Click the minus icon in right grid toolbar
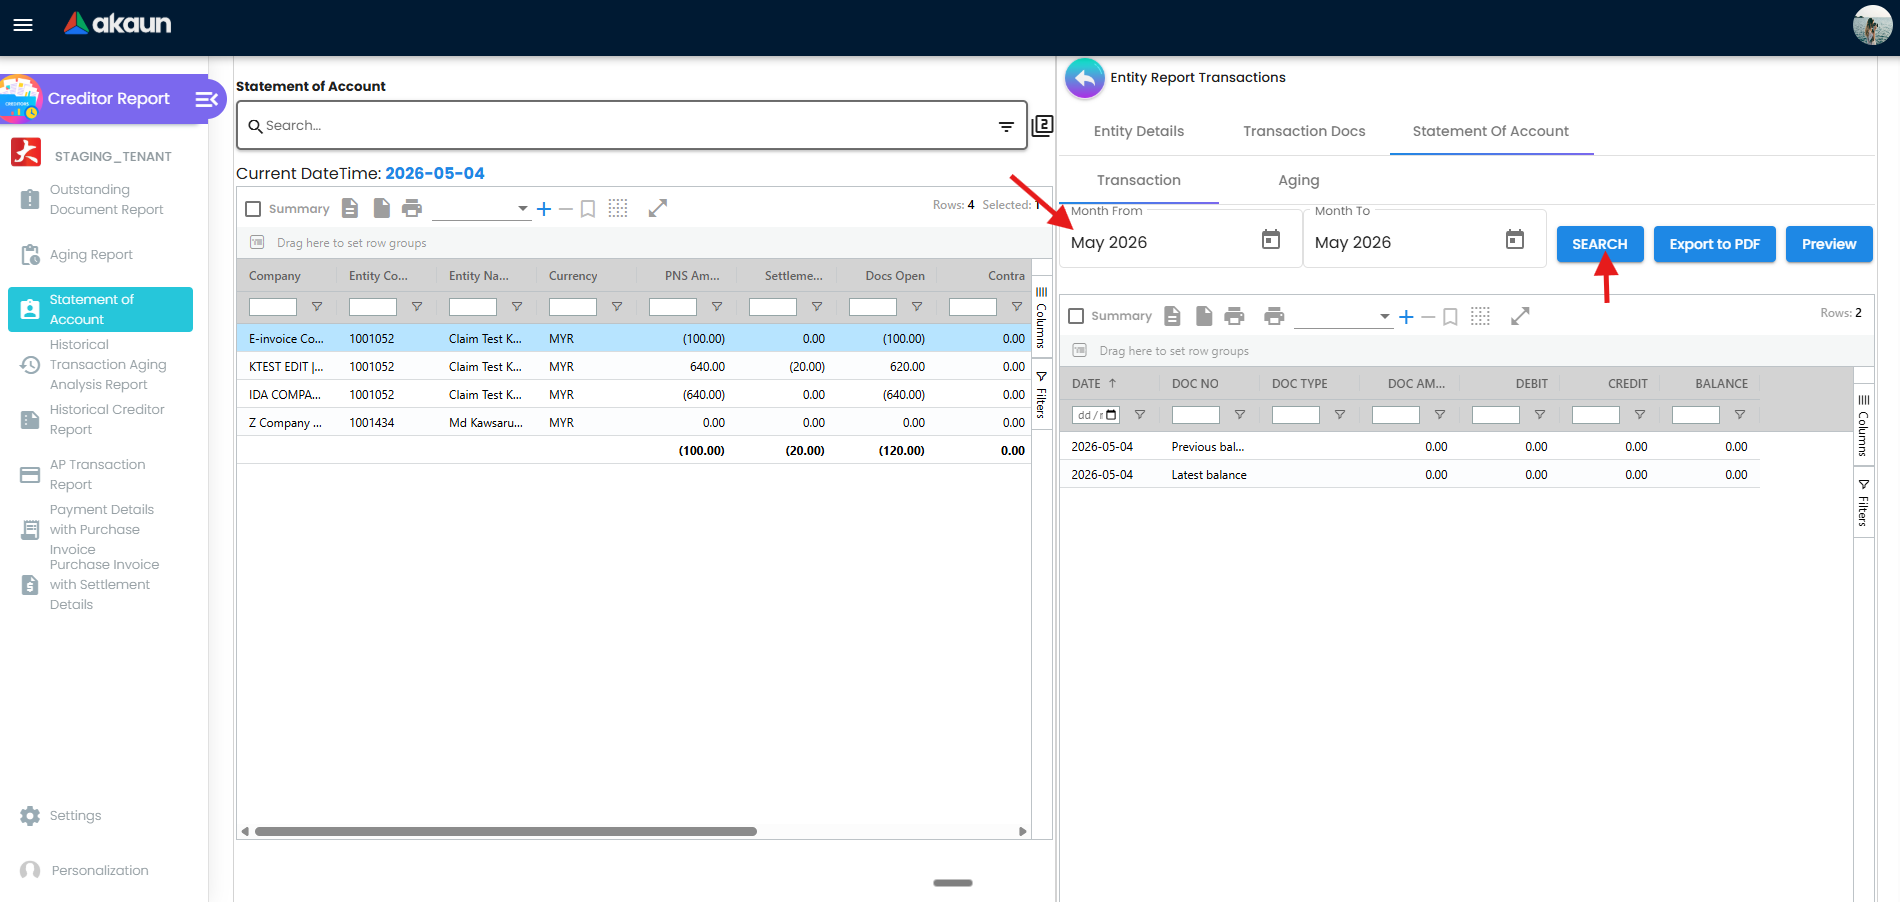 click(x=1428, y=317)
